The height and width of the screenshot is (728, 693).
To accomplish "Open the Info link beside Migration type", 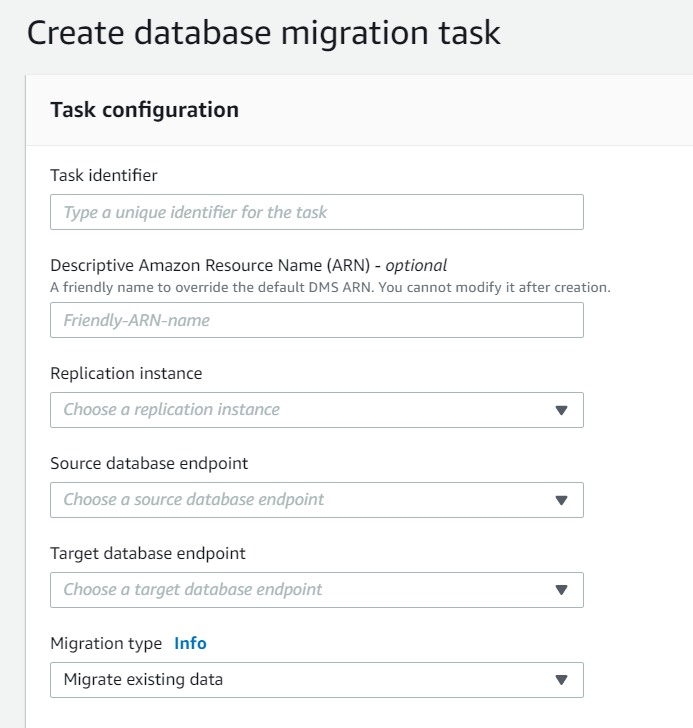I will coord(190,643).
